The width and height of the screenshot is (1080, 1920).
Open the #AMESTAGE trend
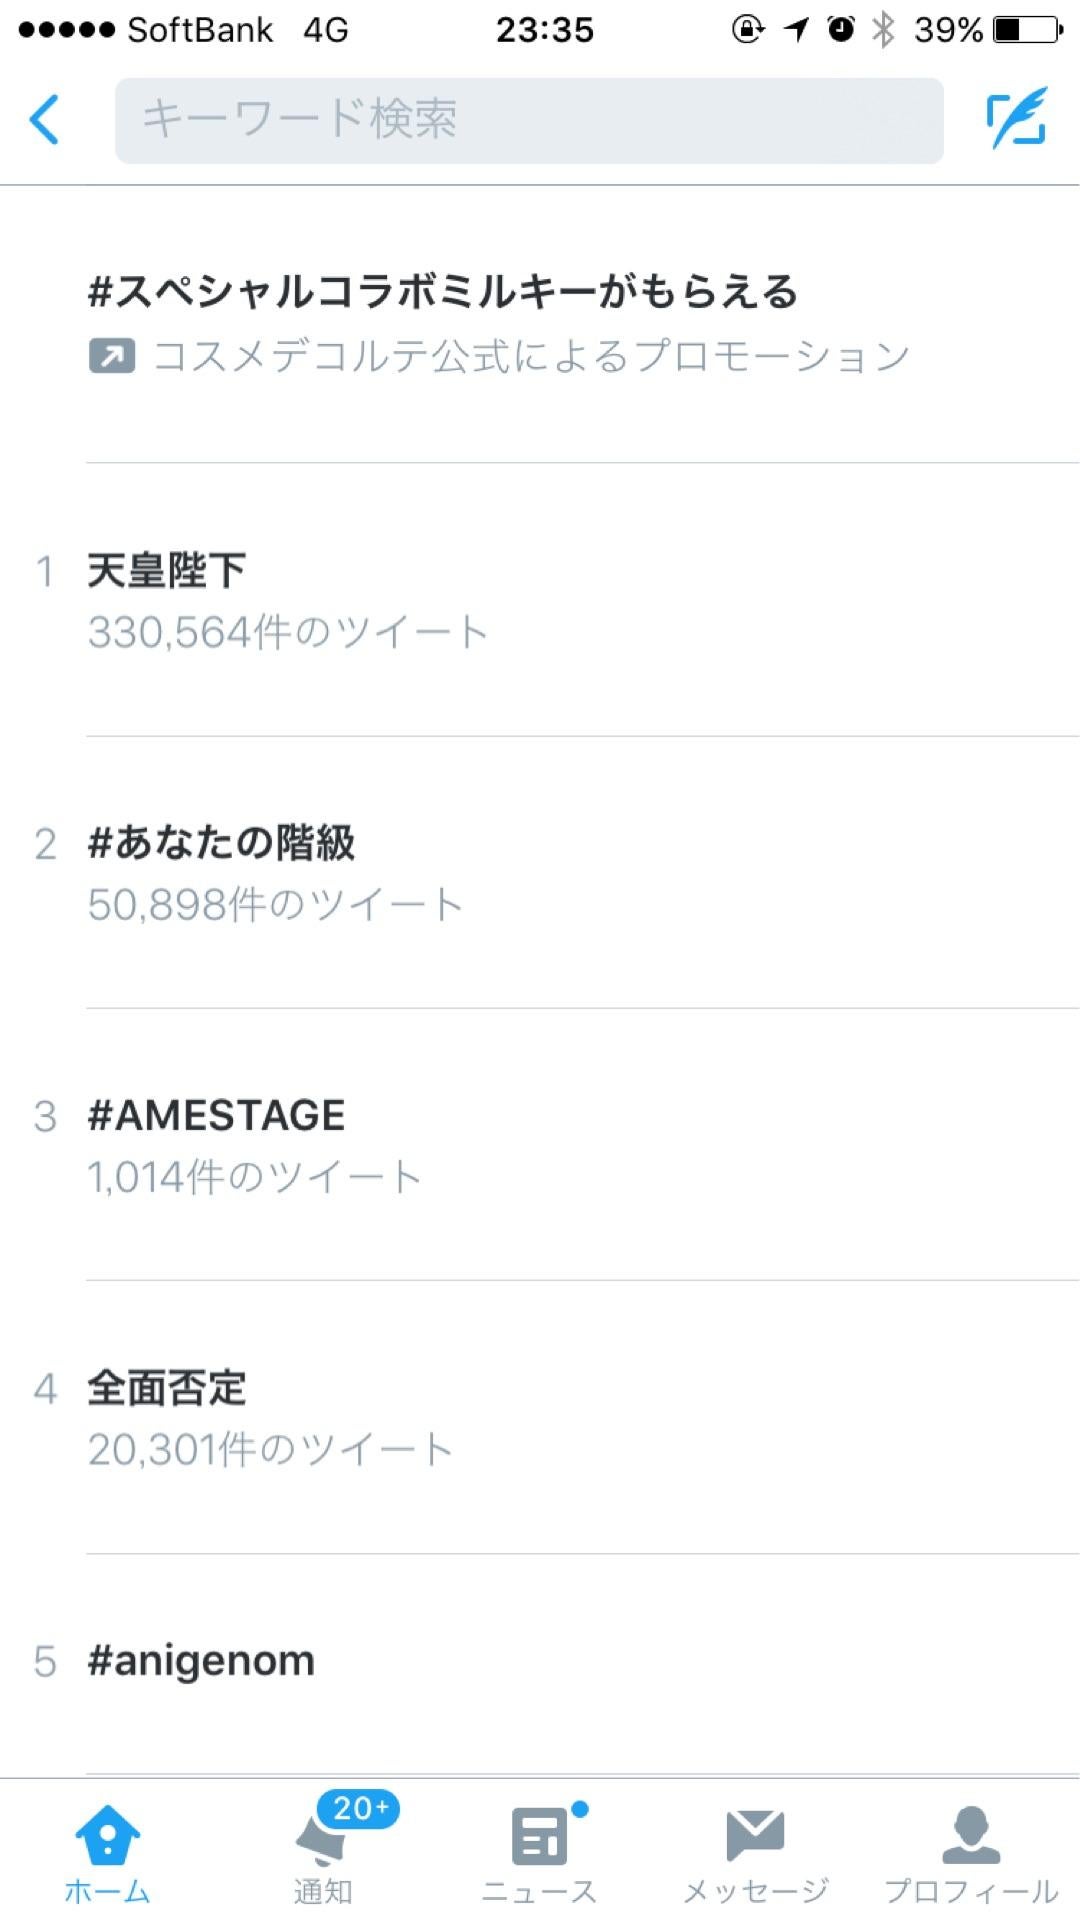click(216, 1115)
